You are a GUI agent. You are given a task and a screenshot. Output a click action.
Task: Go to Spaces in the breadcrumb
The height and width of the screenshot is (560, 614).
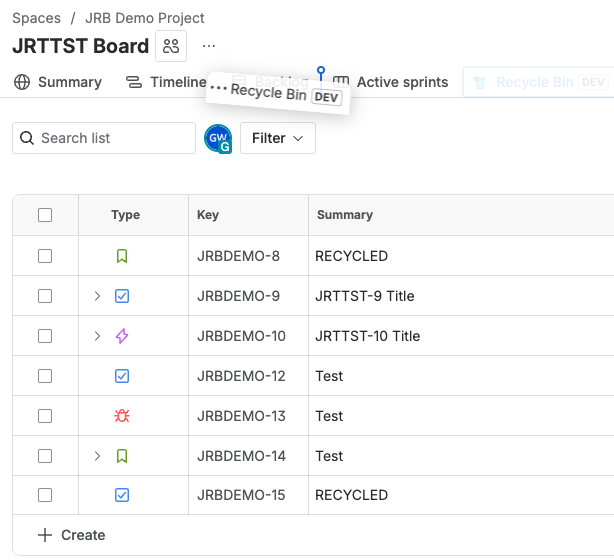(x=36, y=18)
